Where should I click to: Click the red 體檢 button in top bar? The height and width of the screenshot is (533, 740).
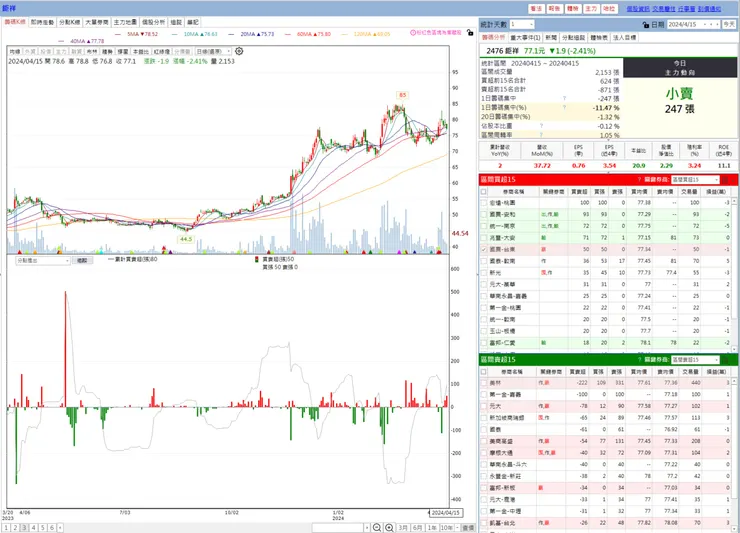pos(572,9)
